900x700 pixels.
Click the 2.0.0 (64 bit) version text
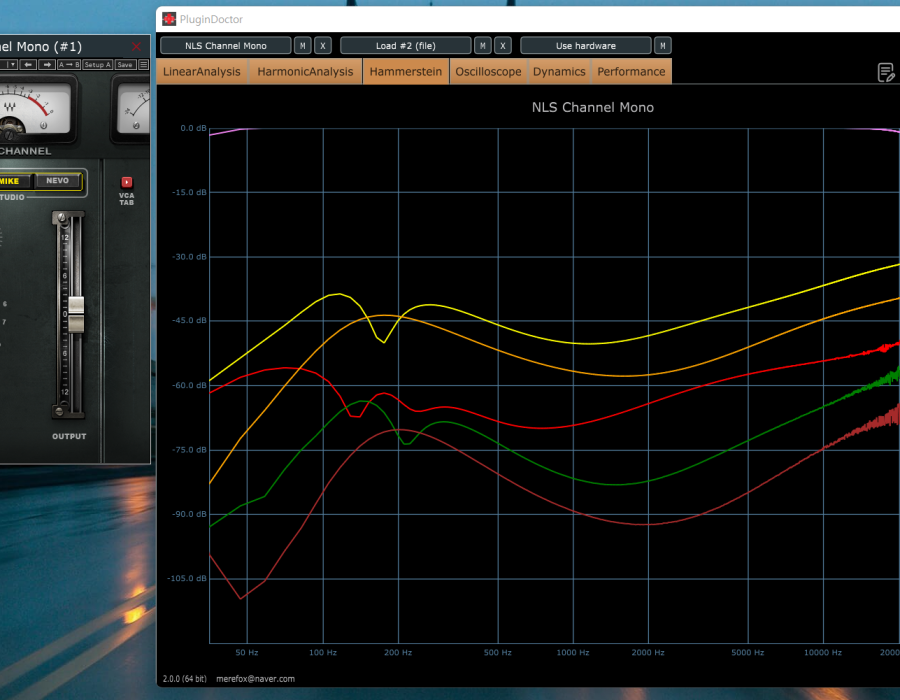tap(185, 679)
